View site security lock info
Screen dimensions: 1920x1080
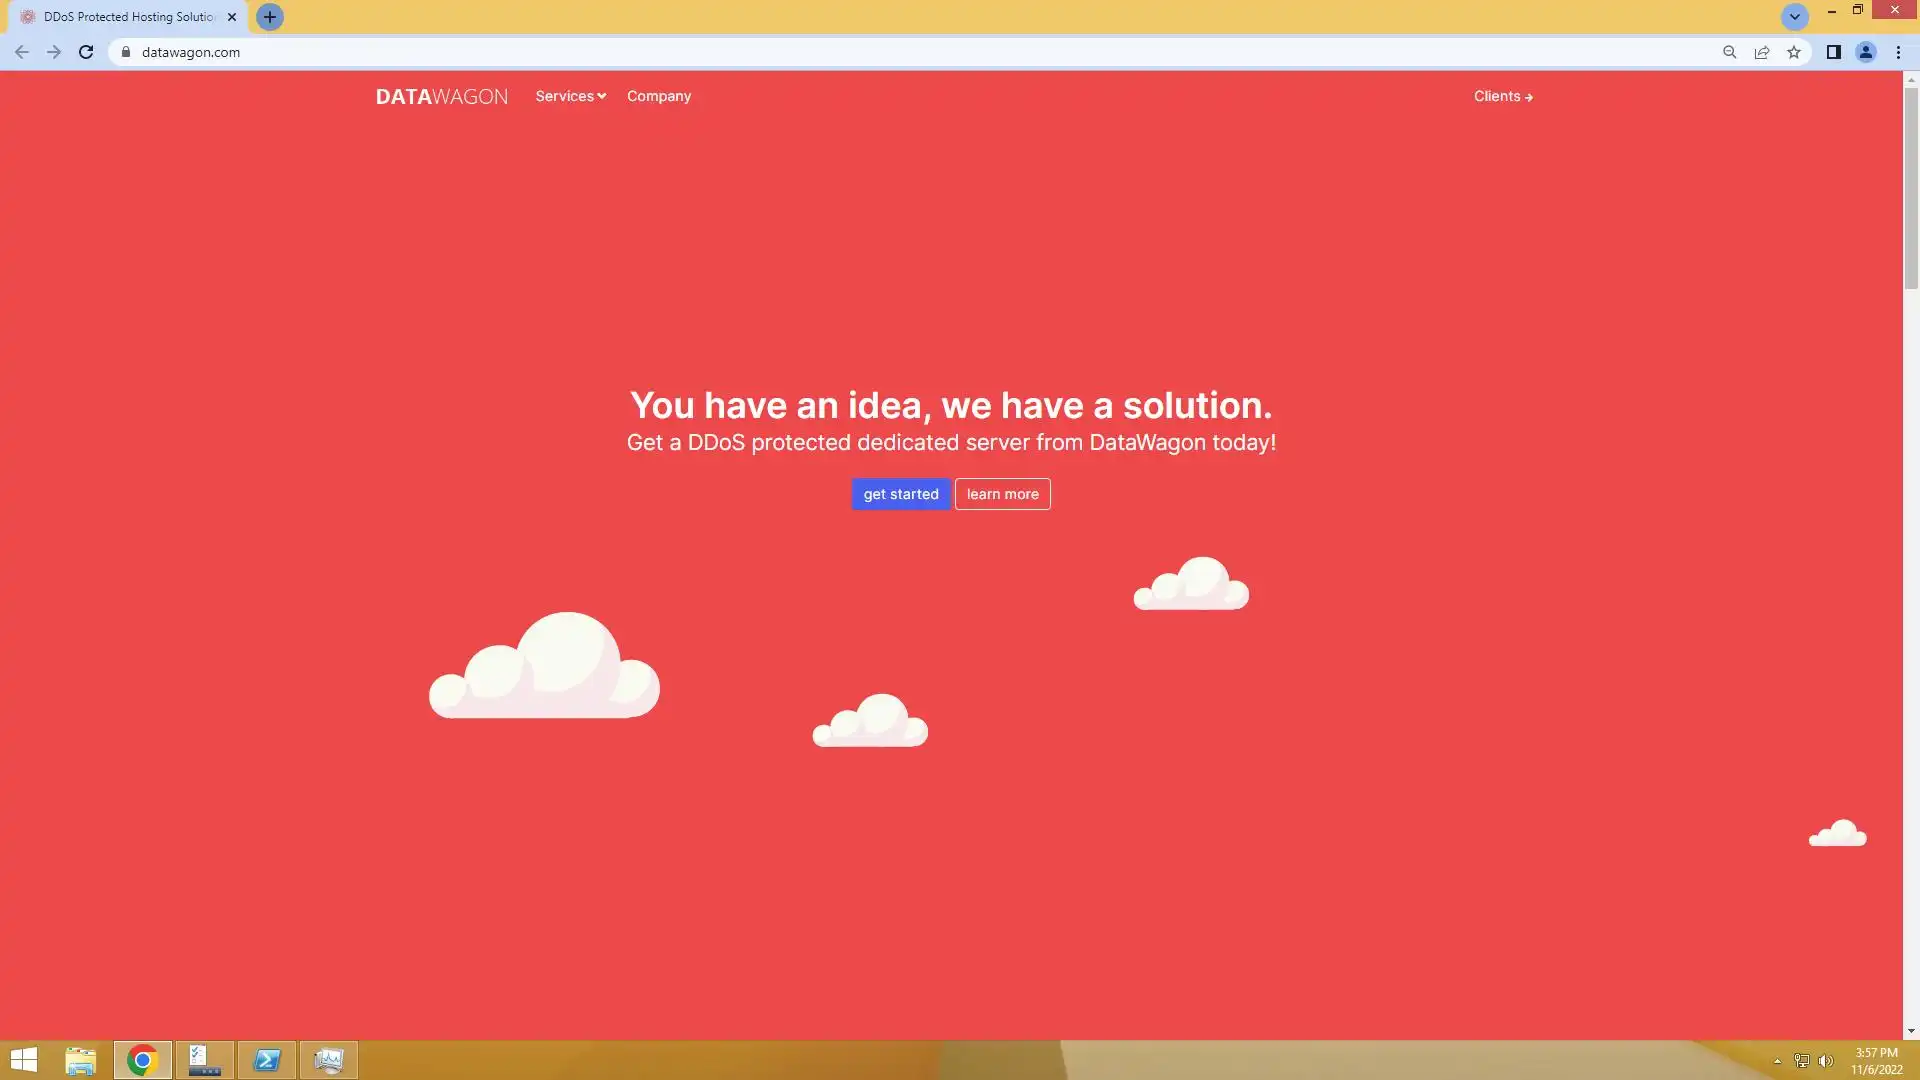[126, 52]
